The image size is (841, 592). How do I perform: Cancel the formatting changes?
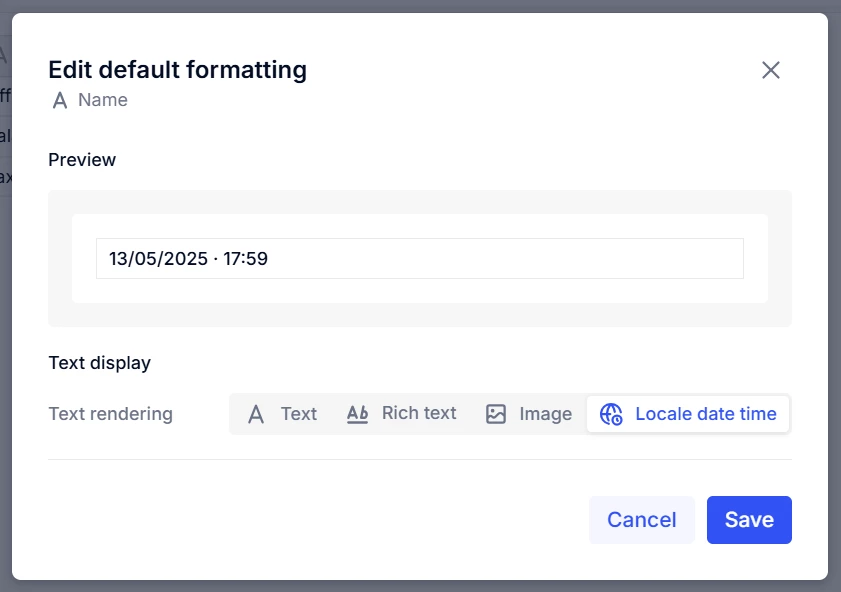[x=641, y=520]
